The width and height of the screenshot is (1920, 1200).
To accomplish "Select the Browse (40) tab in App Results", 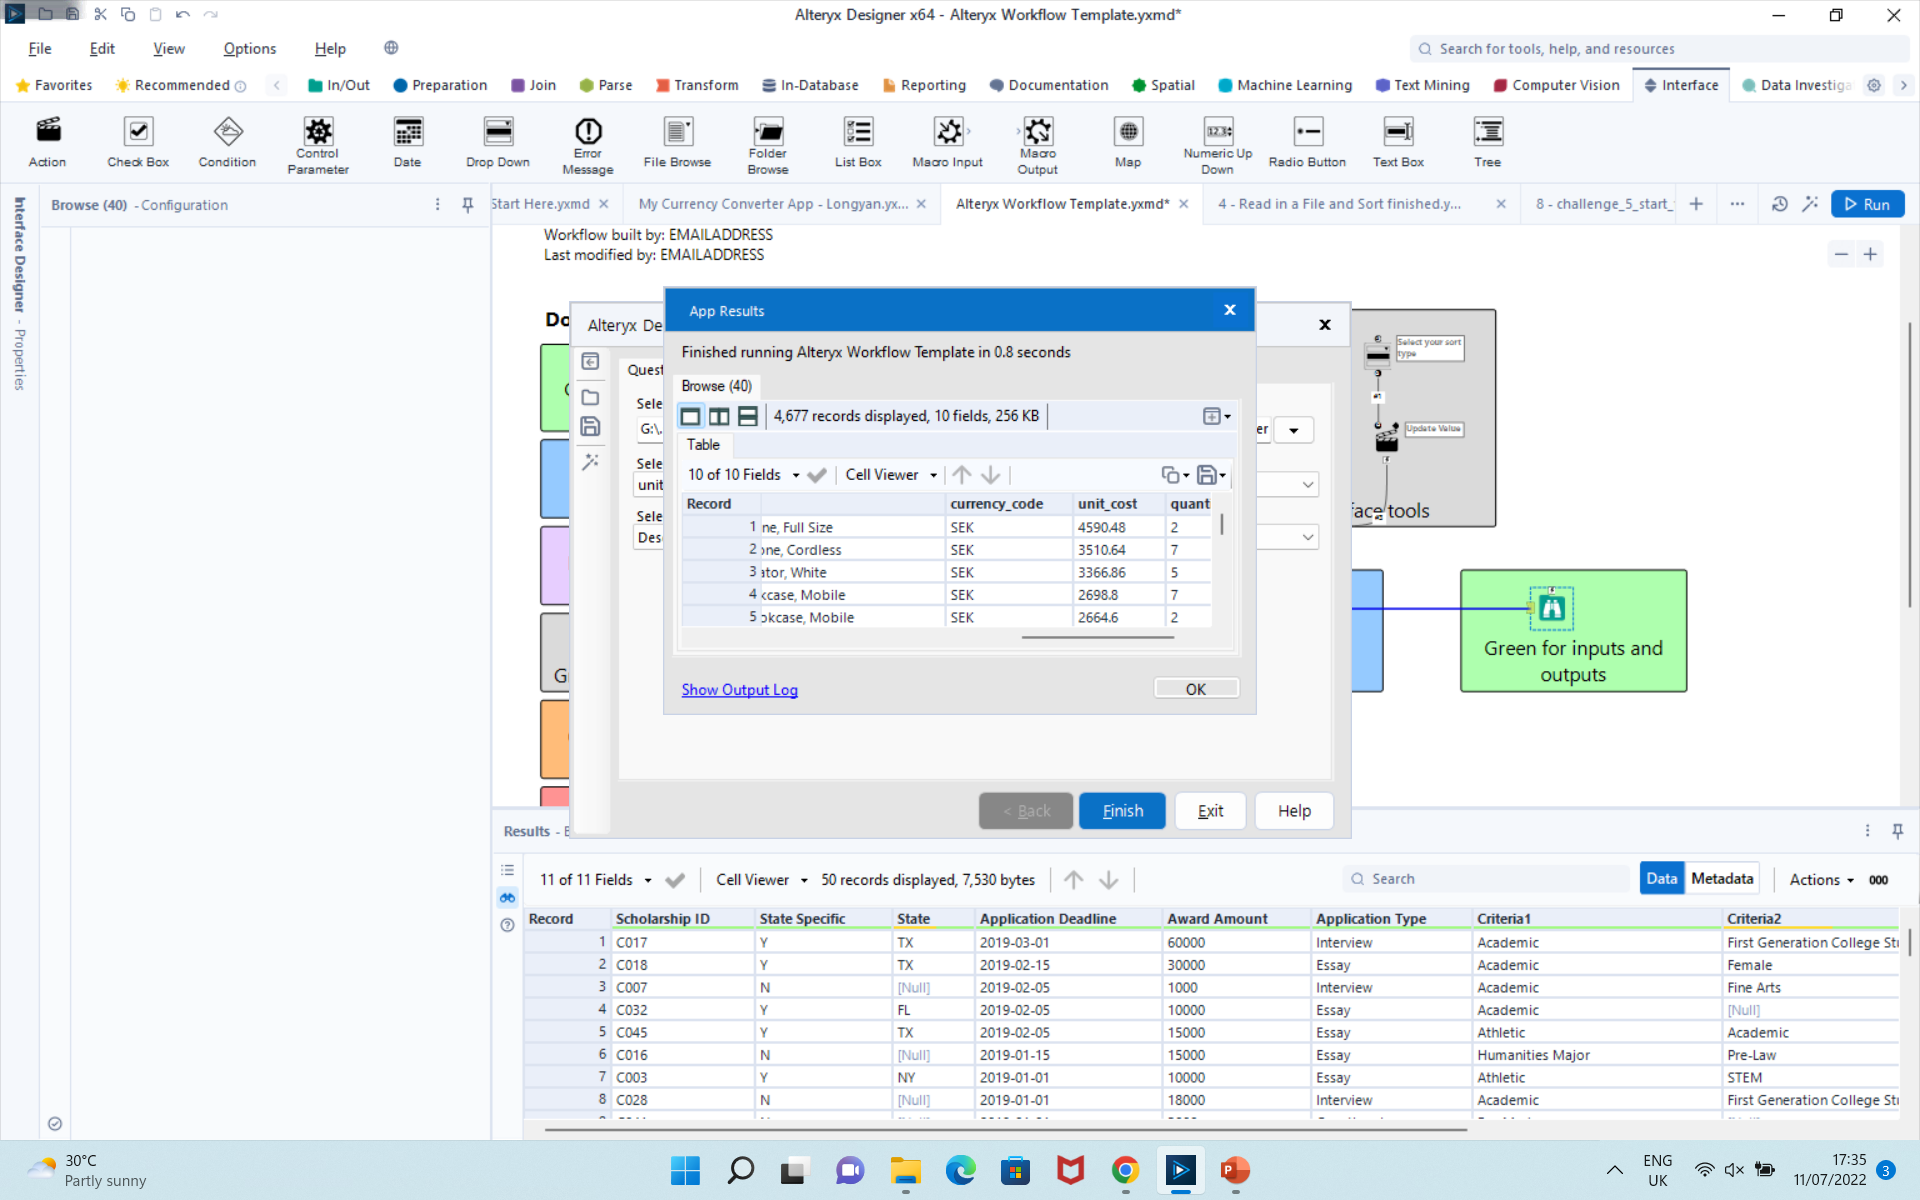I will coord(716,386).
